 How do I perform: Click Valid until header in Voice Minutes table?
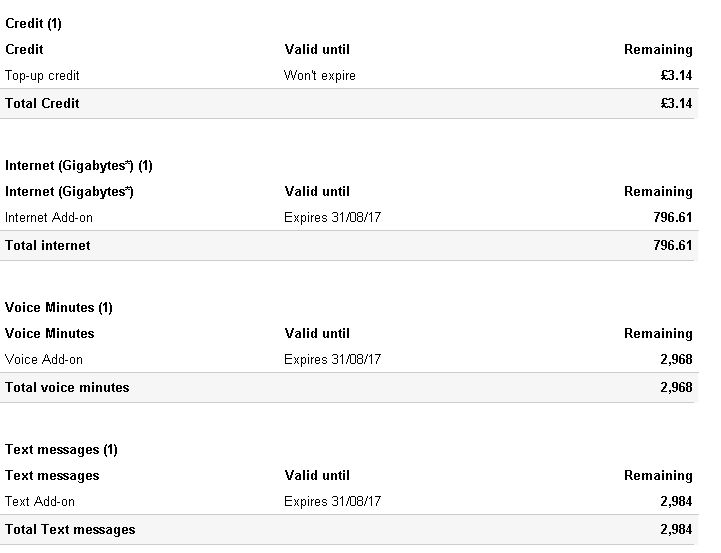(317, 334)
